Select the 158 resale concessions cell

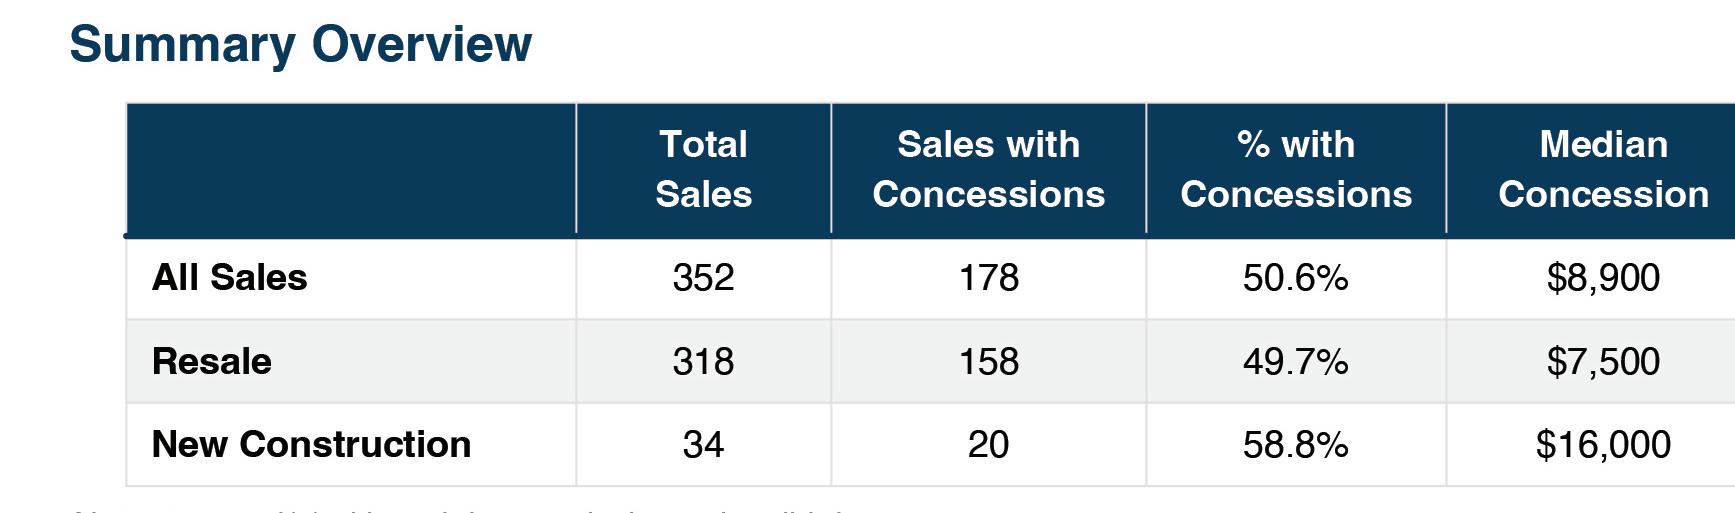click(988, 361)
